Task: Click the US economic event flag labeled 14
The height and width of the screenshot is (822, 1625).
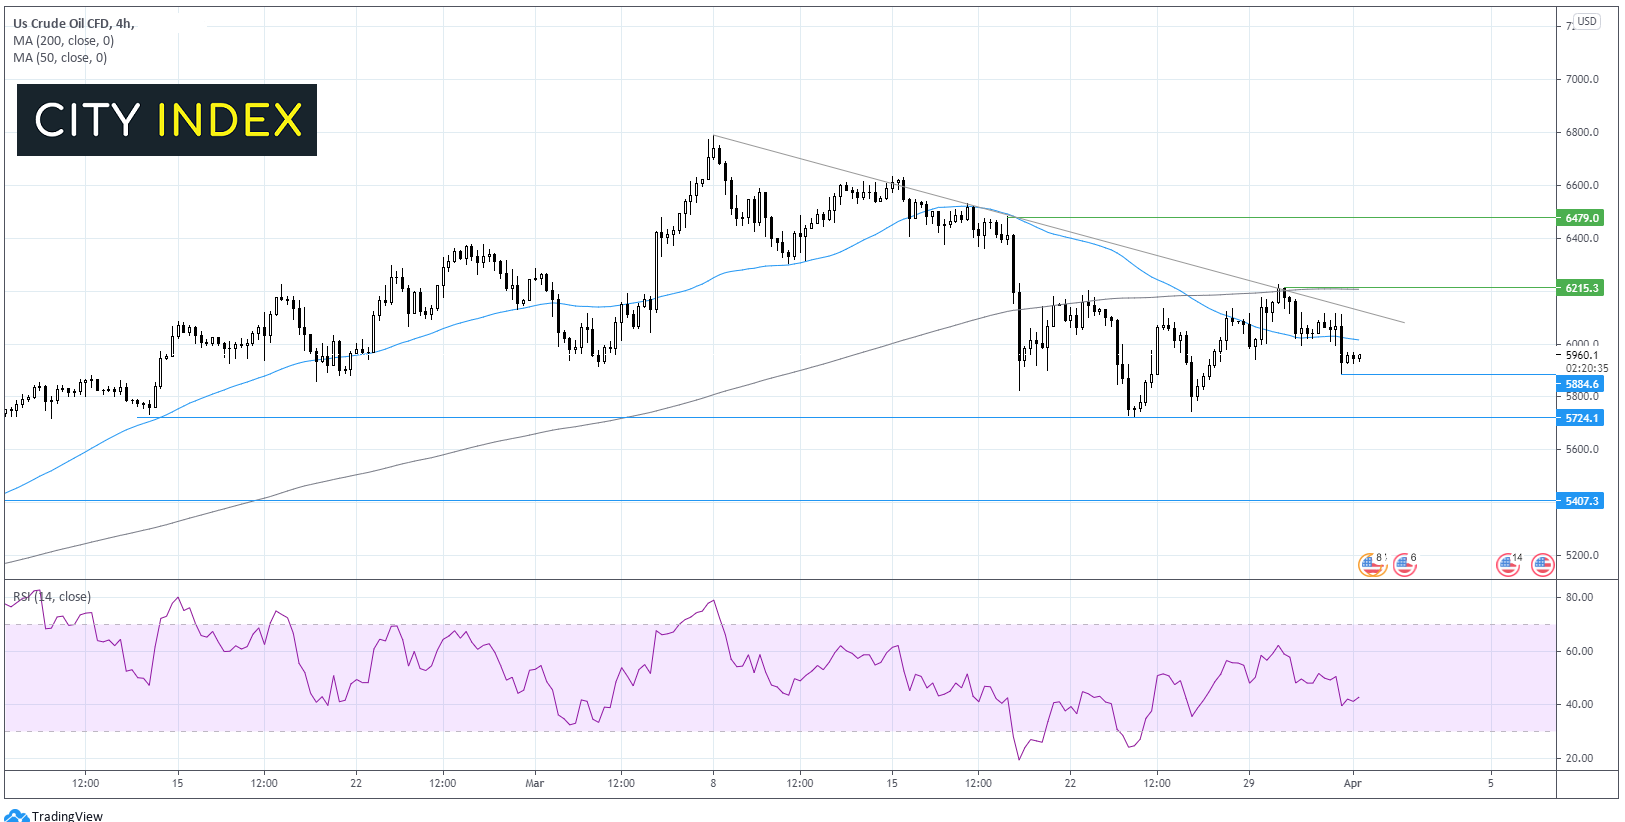Action: [1508, 565]
